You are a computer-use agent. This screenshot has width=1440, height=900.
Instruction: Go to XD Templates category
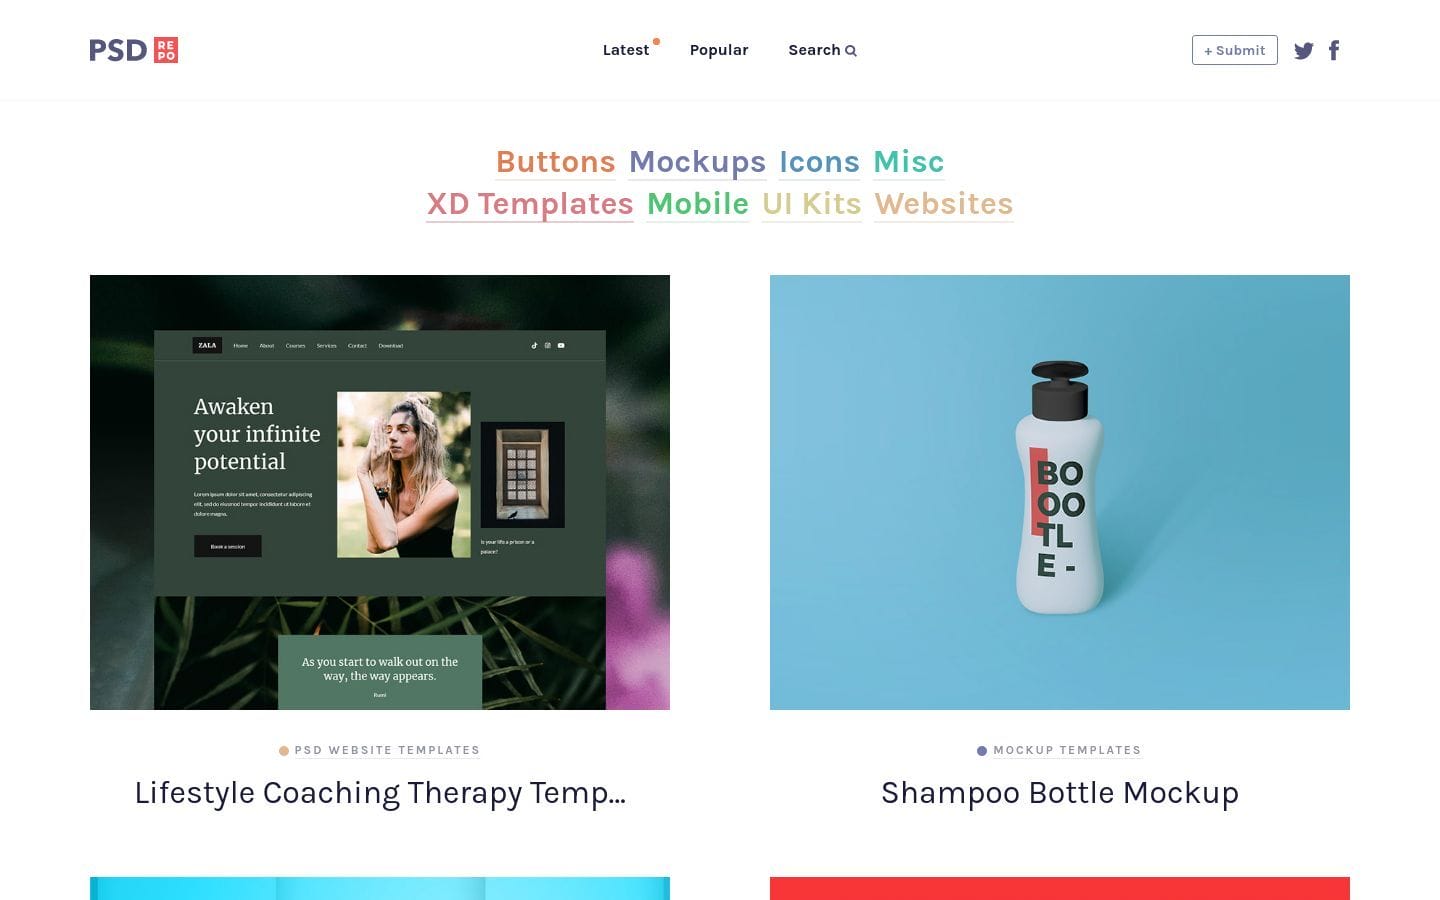coord(530,204)
